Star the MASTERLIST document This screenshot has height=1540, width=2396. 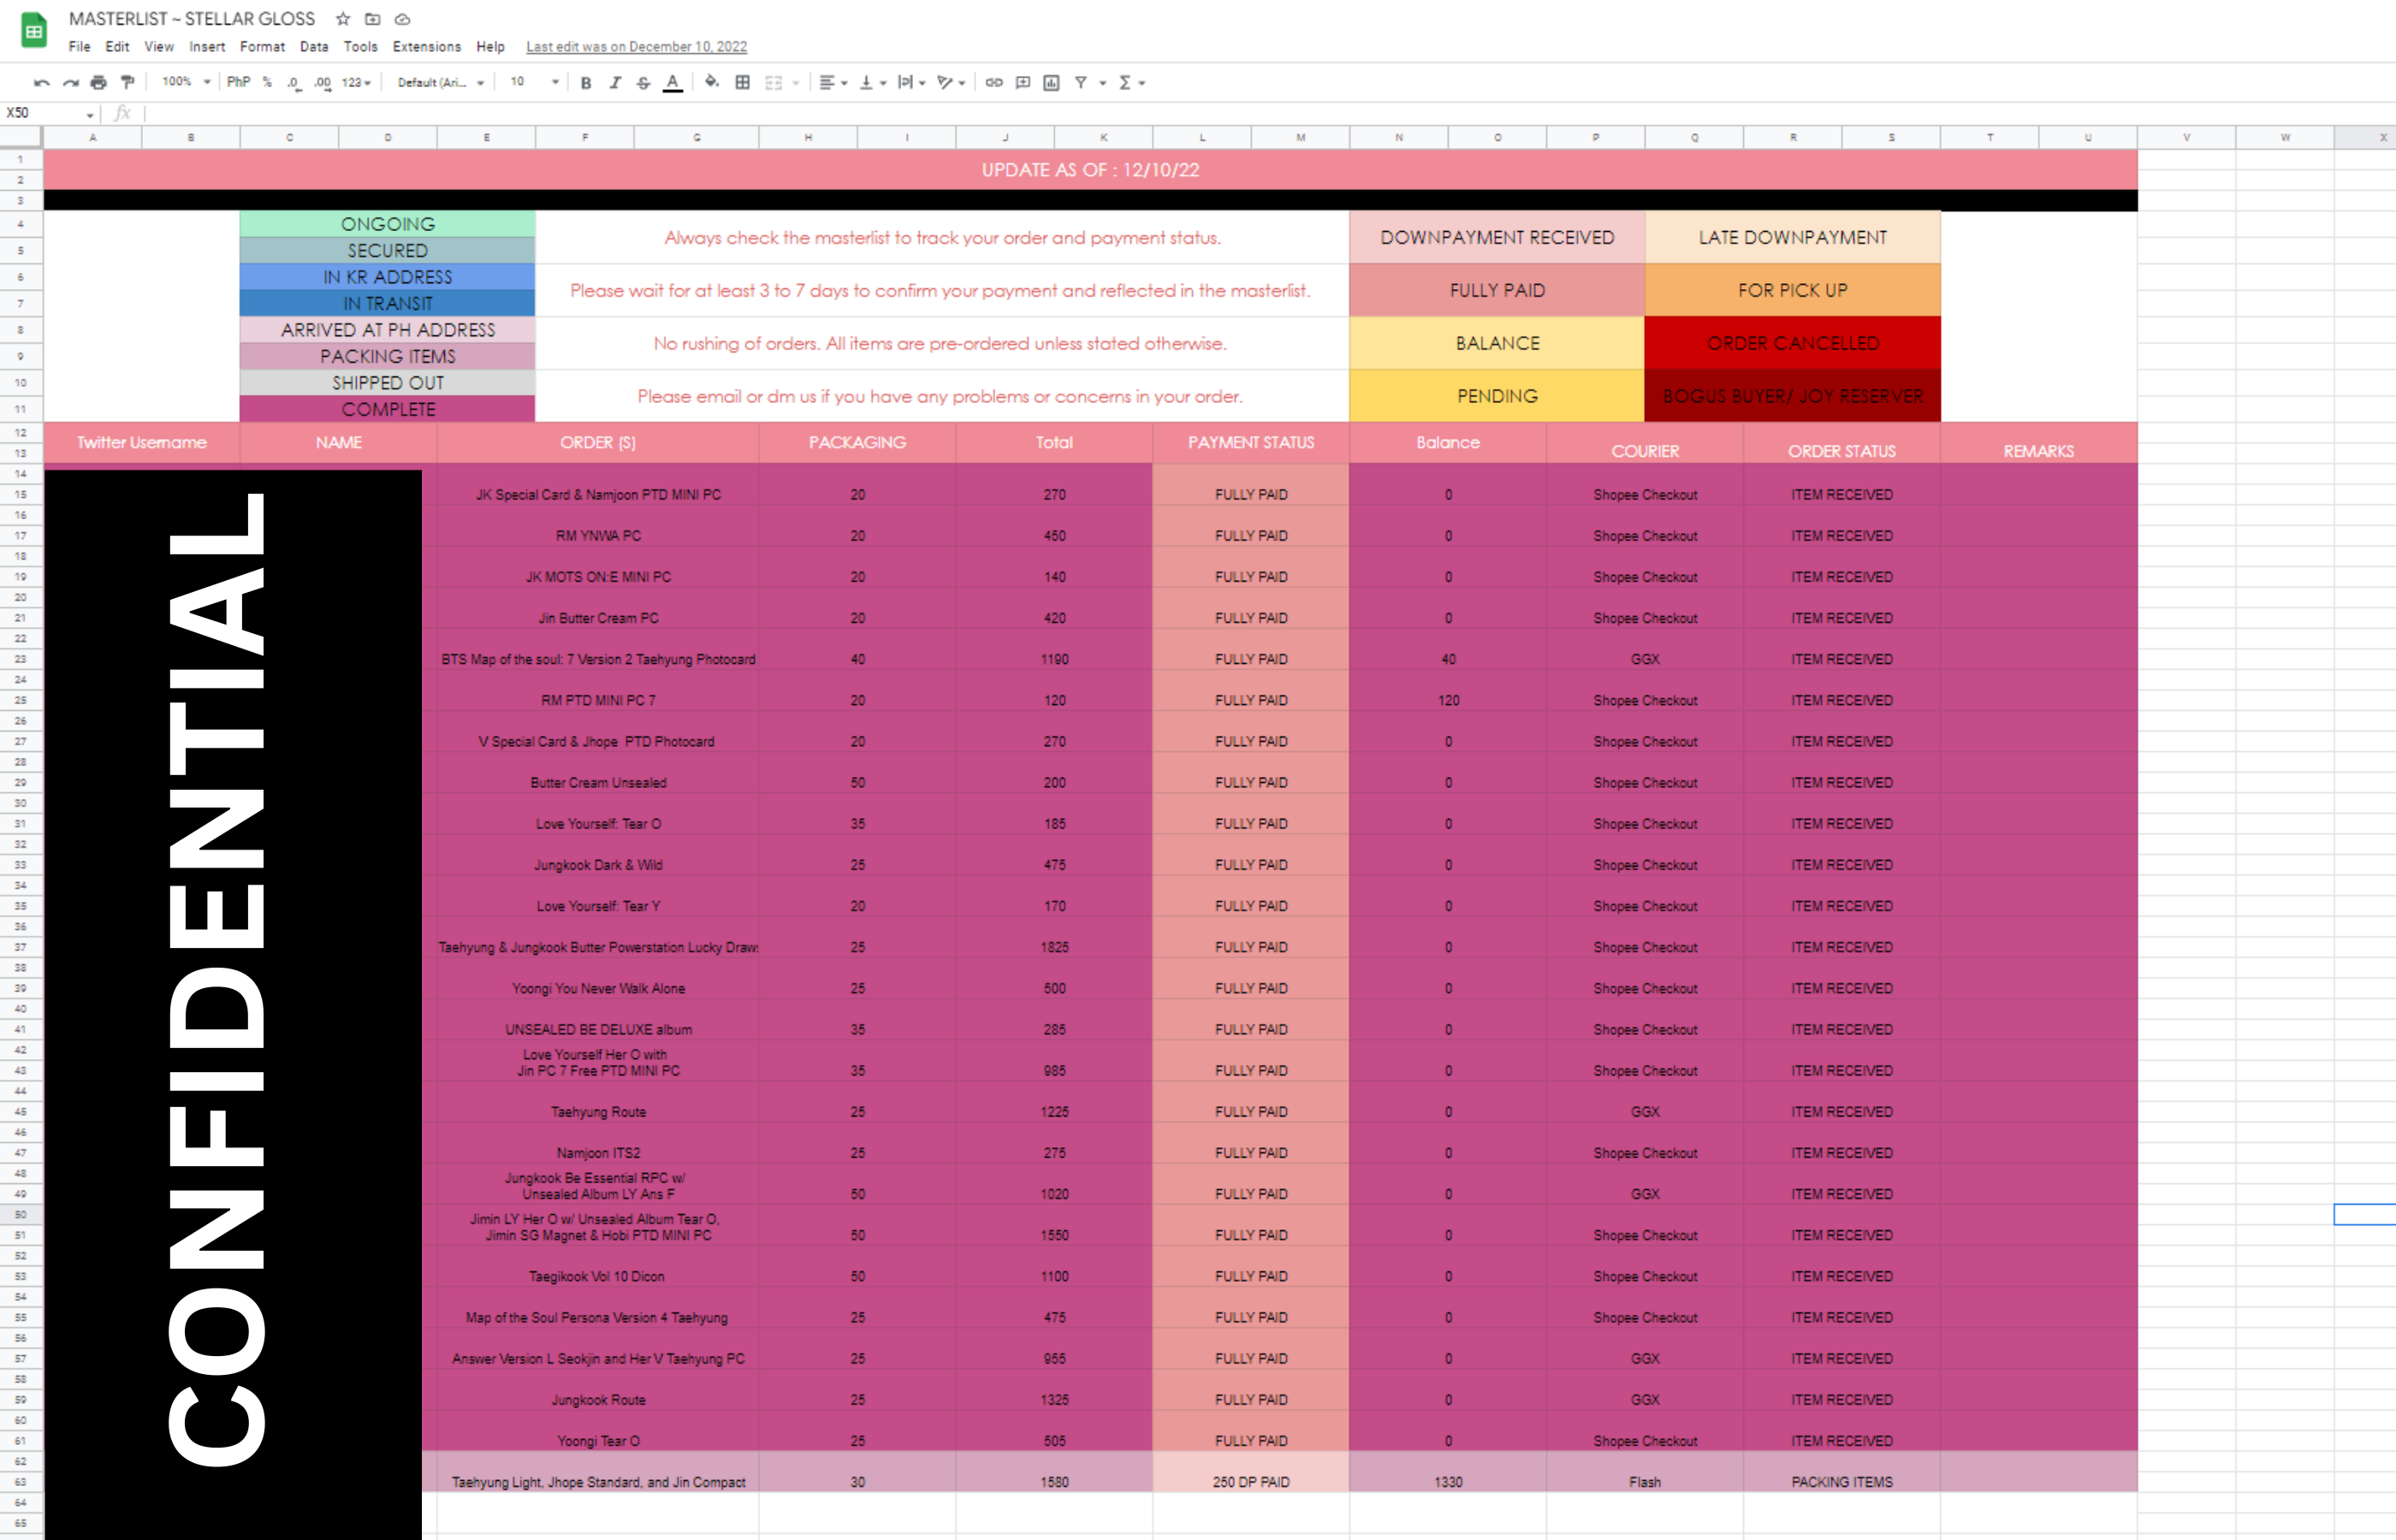point(343,19)
